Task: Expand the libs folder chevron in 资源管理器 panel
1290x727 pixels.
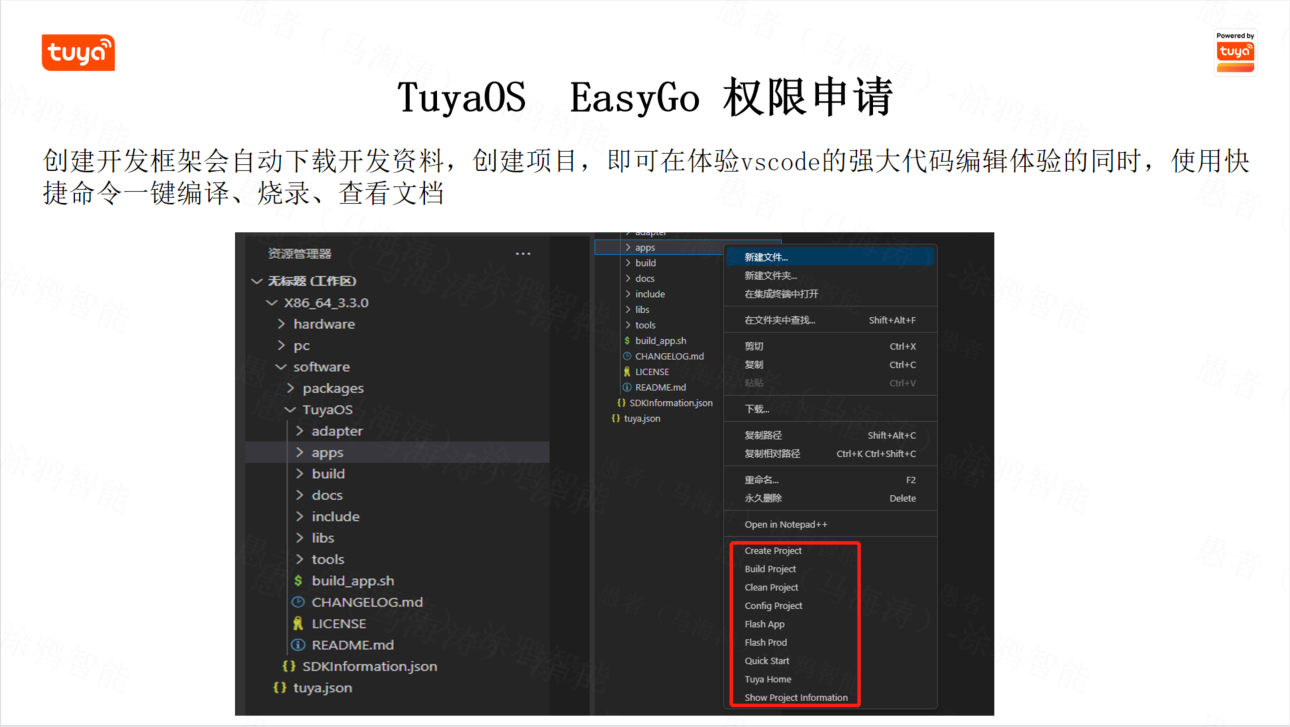Action: pos(300,538)
